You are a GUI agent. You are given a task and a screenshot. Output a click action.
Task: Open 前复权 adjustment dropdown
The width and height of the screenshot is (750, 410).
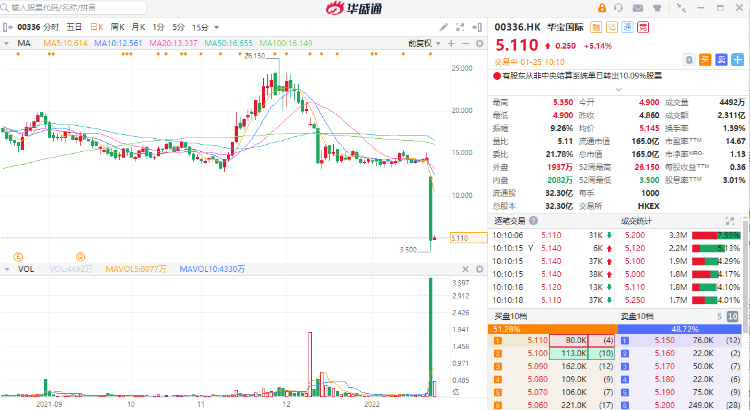pos(424,43)
